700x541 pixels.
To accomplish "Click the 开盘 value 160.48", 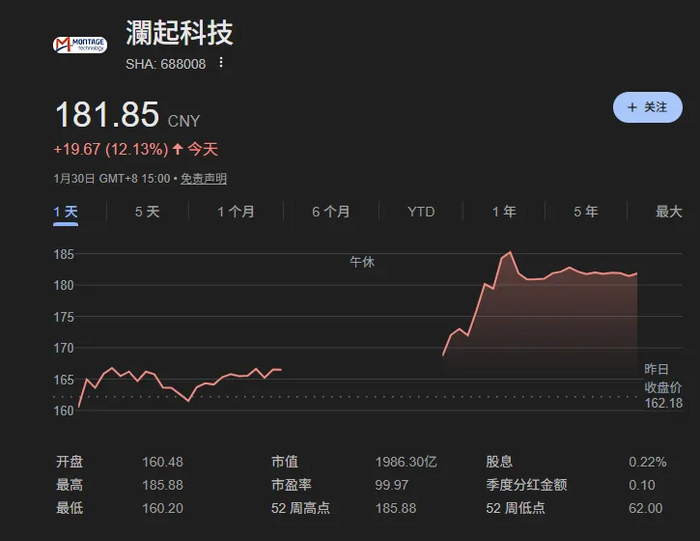I will point(162,462).
